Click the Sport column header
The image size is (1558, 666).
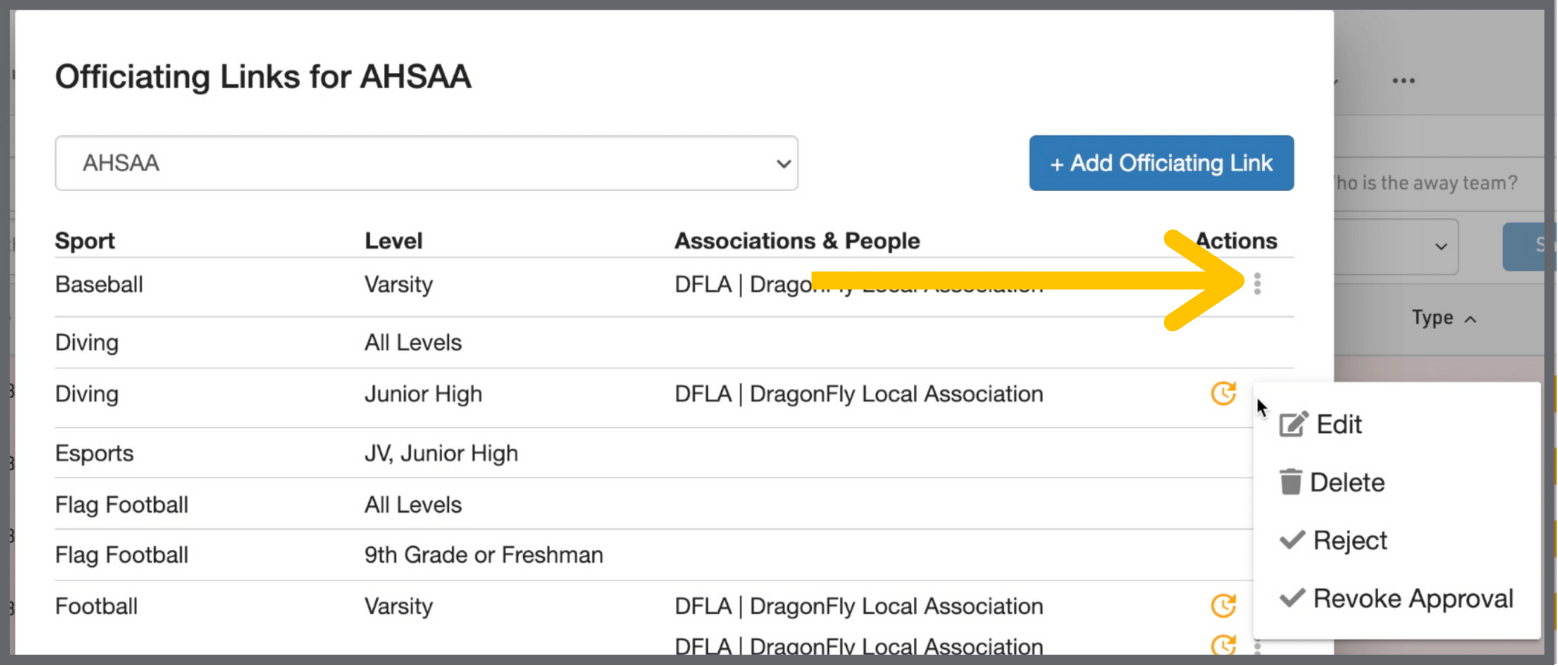[x=85, y=241]
